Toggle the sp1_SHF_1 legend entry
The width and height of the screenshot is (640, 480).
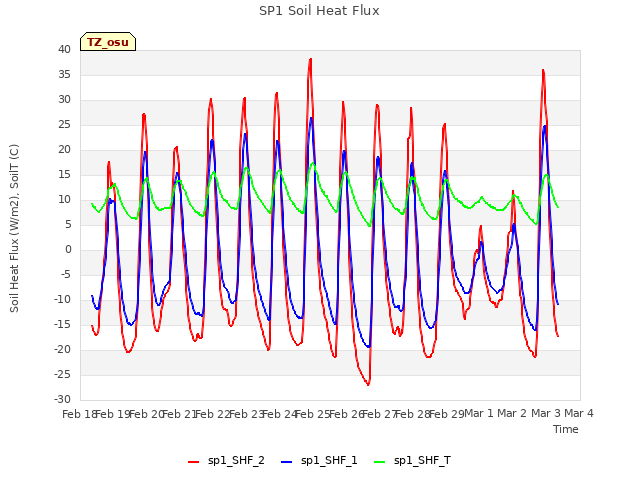(x=319, y=461)
